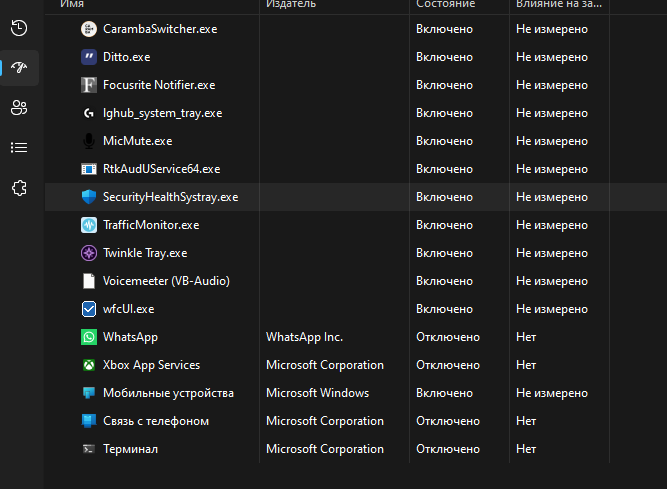Sort by the Издатель column header

tap(291, 5)
